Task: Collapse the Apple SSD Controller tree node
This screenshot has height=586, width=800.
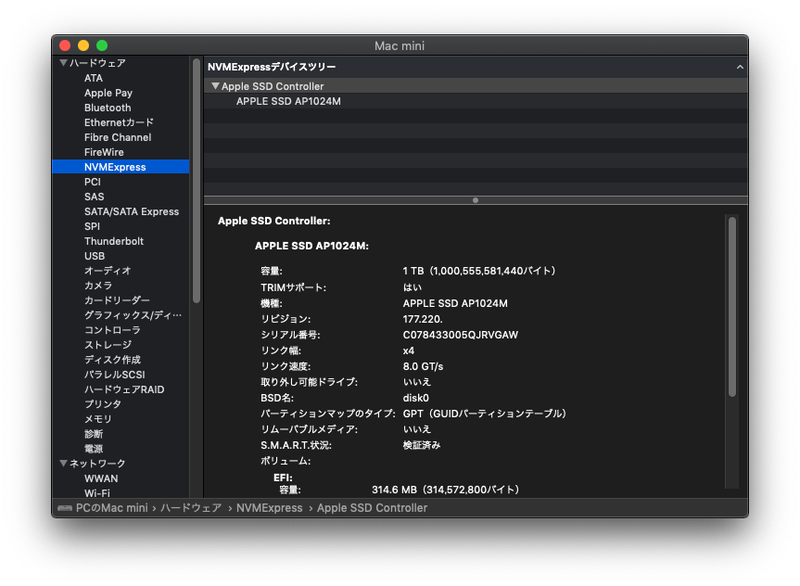Action: point(215,87)
